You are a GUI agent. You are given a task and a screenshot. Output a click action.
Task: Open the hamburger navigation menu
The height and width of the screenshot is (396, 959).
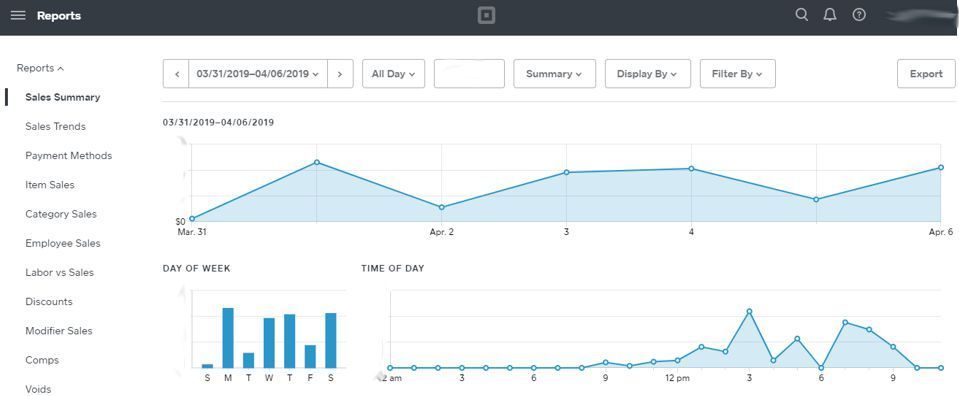click(18, 16)
